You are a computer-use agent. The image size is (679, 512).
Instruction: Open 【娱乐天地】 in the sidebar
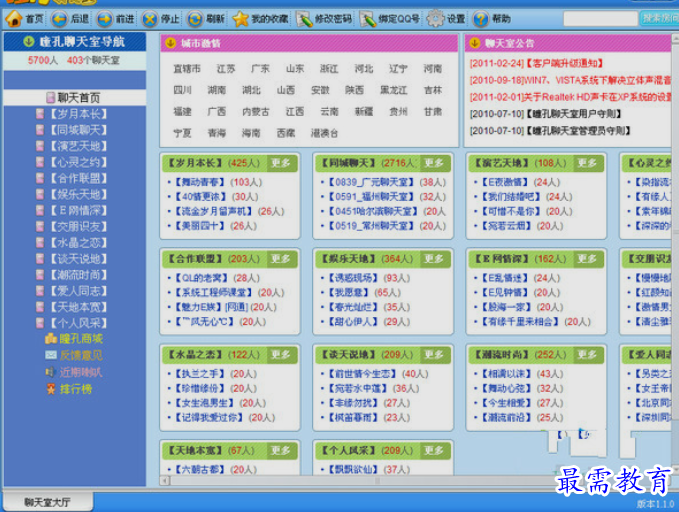tap(77, 194)
